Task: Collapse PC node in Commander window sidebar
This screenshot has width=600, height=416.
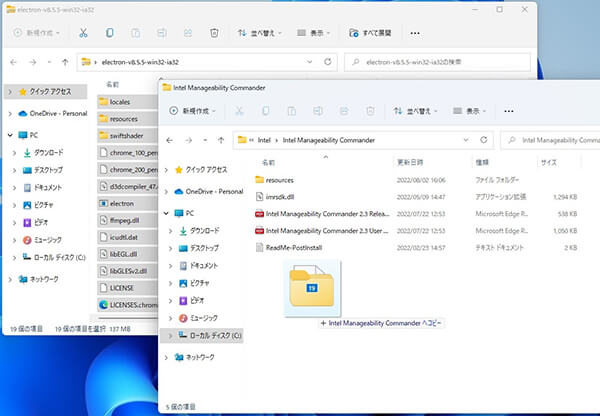Action: click(166, 213)
